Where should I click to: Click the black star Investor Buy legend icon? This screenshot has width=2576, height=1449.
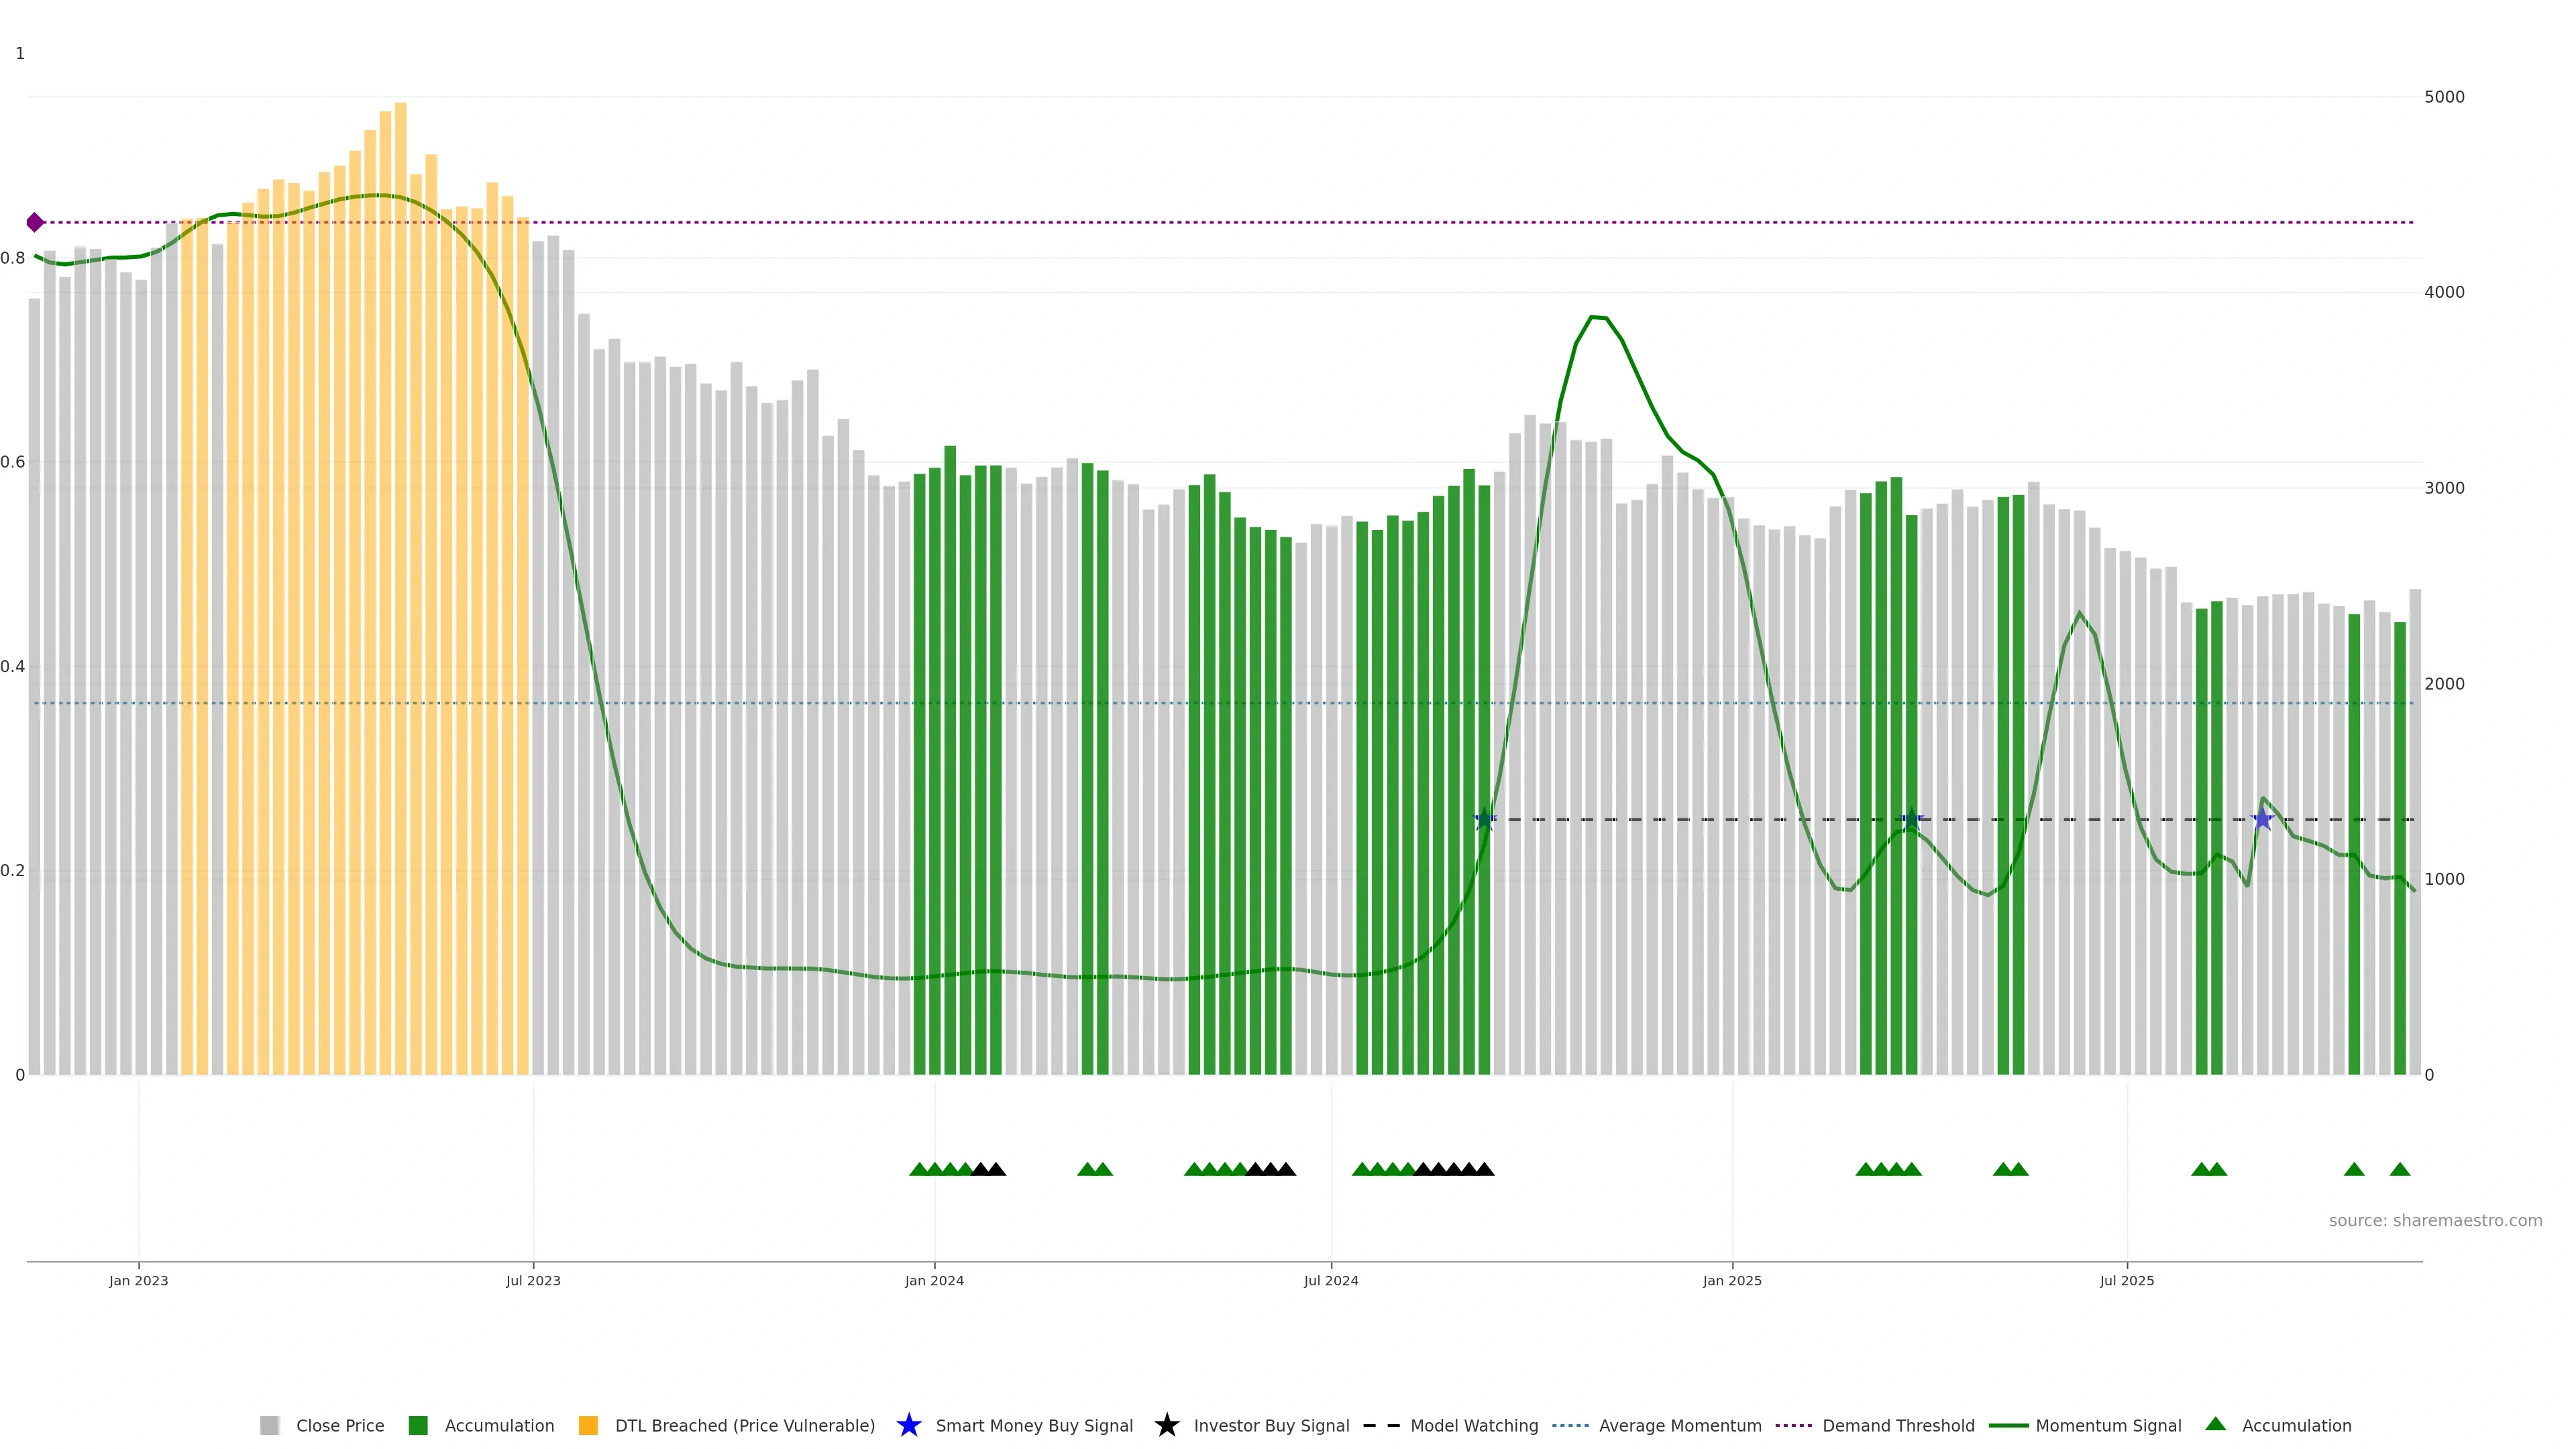point(1166,1425)
